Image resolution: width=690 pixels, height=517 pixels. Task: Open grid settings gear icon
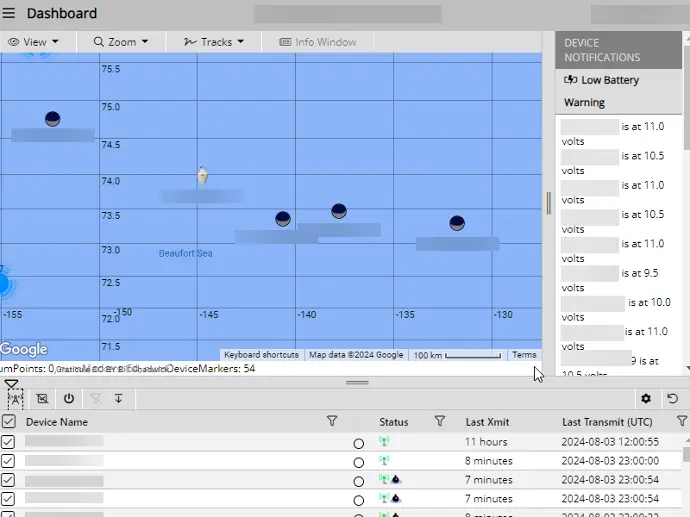(x=646, y=399)
